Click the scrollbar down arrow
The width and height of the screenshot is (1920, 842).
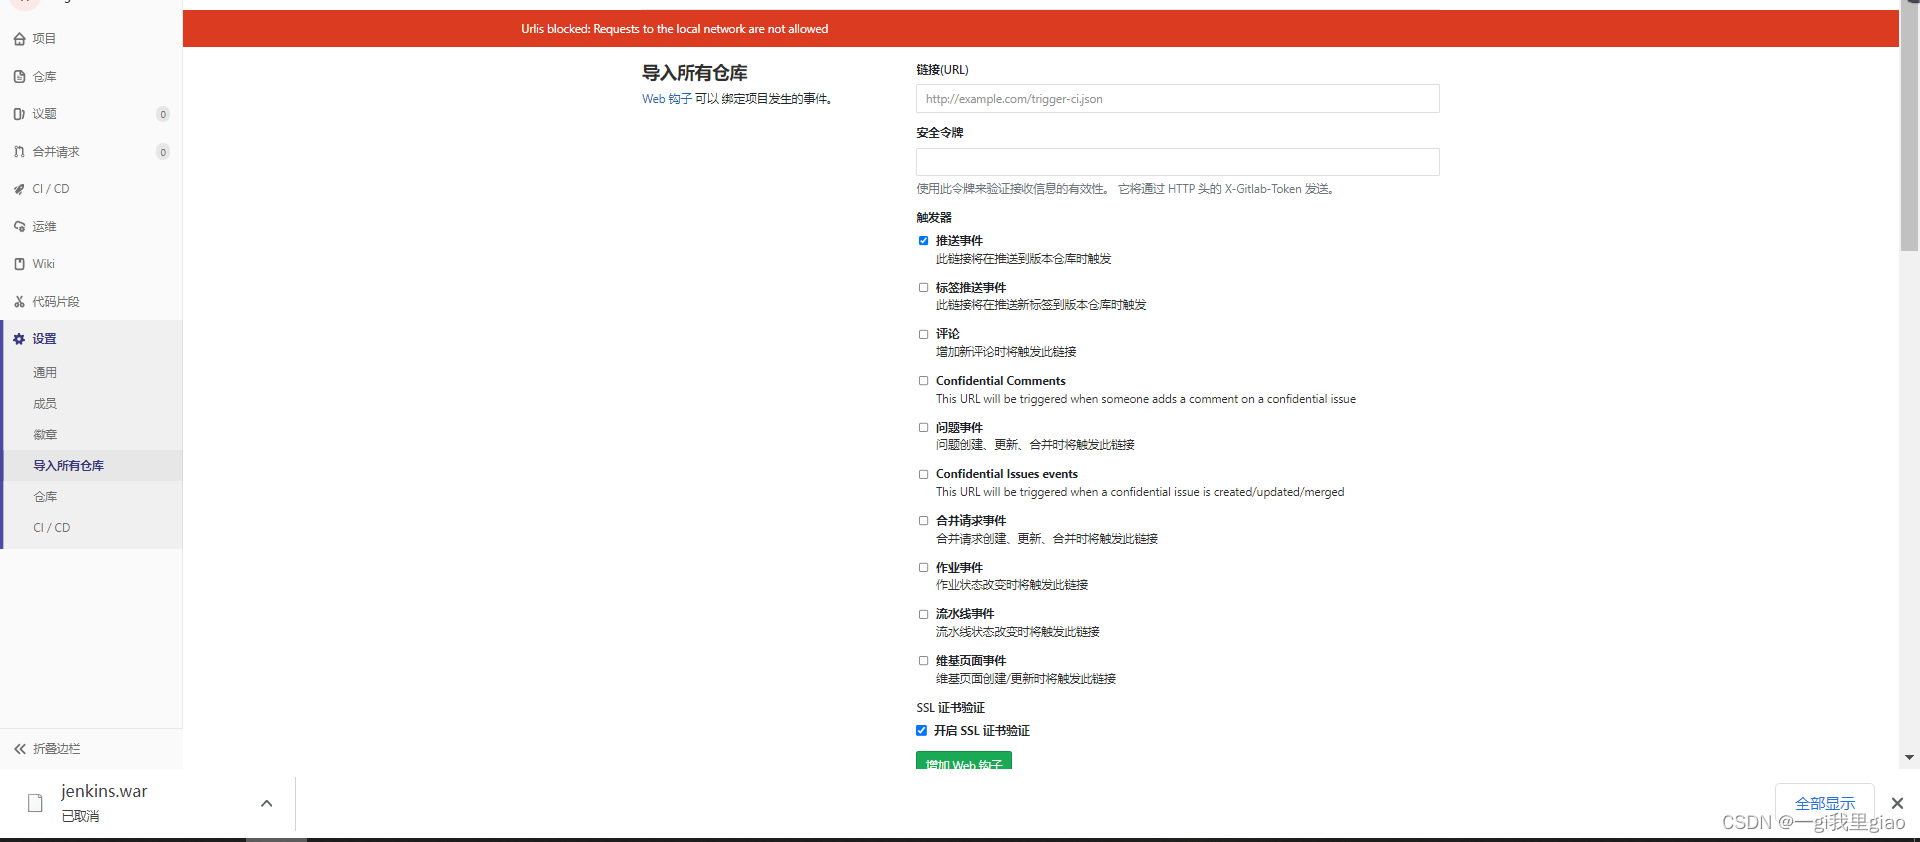tap(1909, 758)
